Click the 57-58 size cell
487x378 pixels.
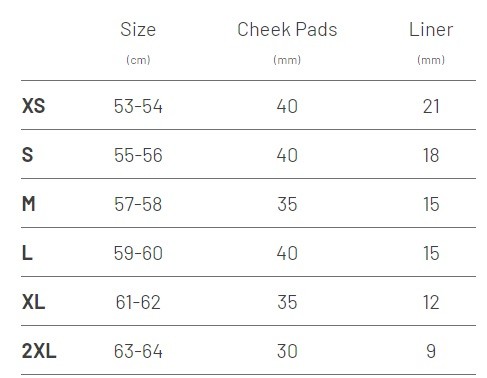(138, 204)
